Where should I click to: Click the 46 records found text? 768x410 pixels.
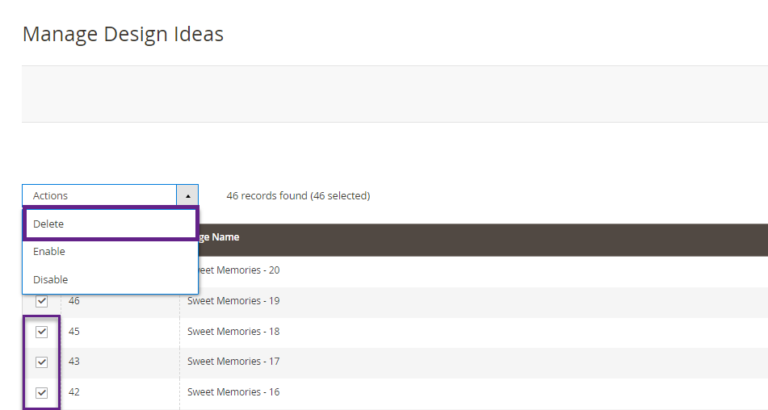click(298, 196)
